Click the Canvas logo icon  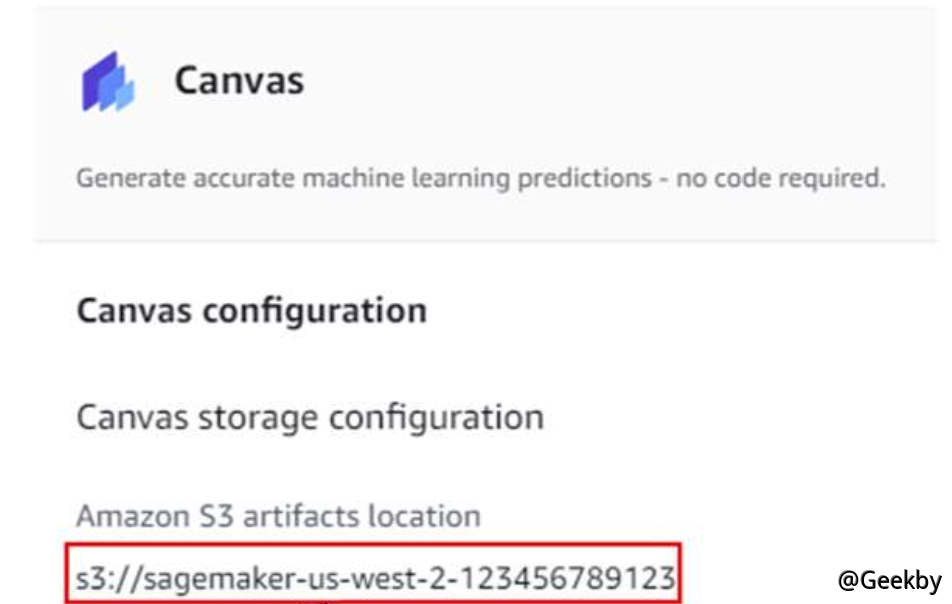(x=107, y=81)
